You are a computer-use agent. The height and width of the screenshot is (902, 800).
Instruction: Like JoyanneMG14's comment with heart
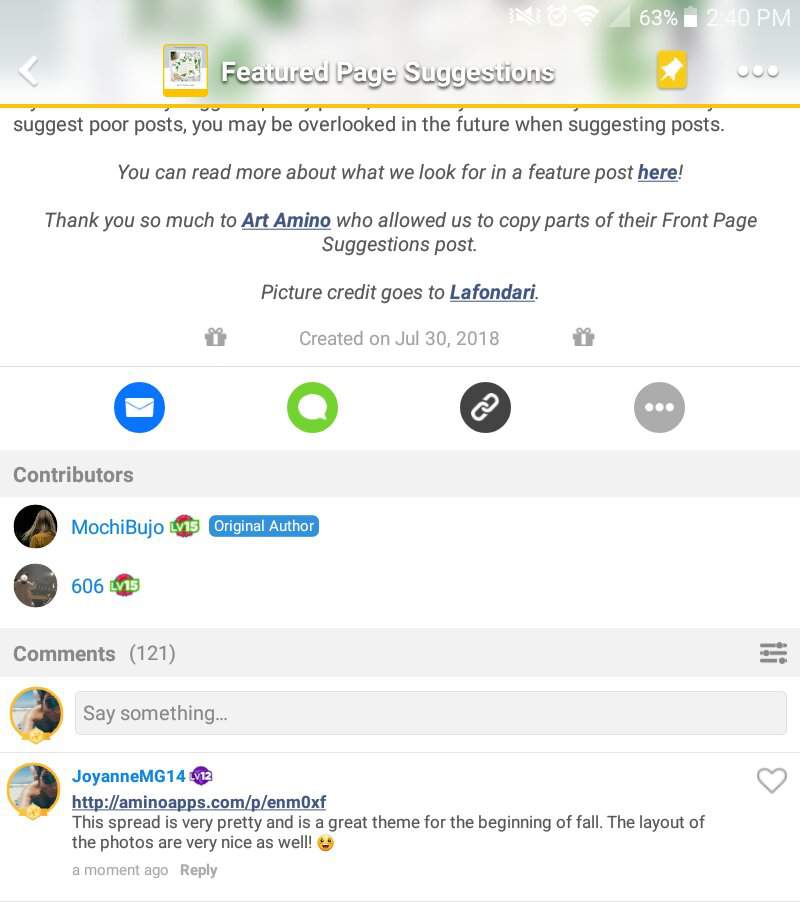(x=771, y=781)
